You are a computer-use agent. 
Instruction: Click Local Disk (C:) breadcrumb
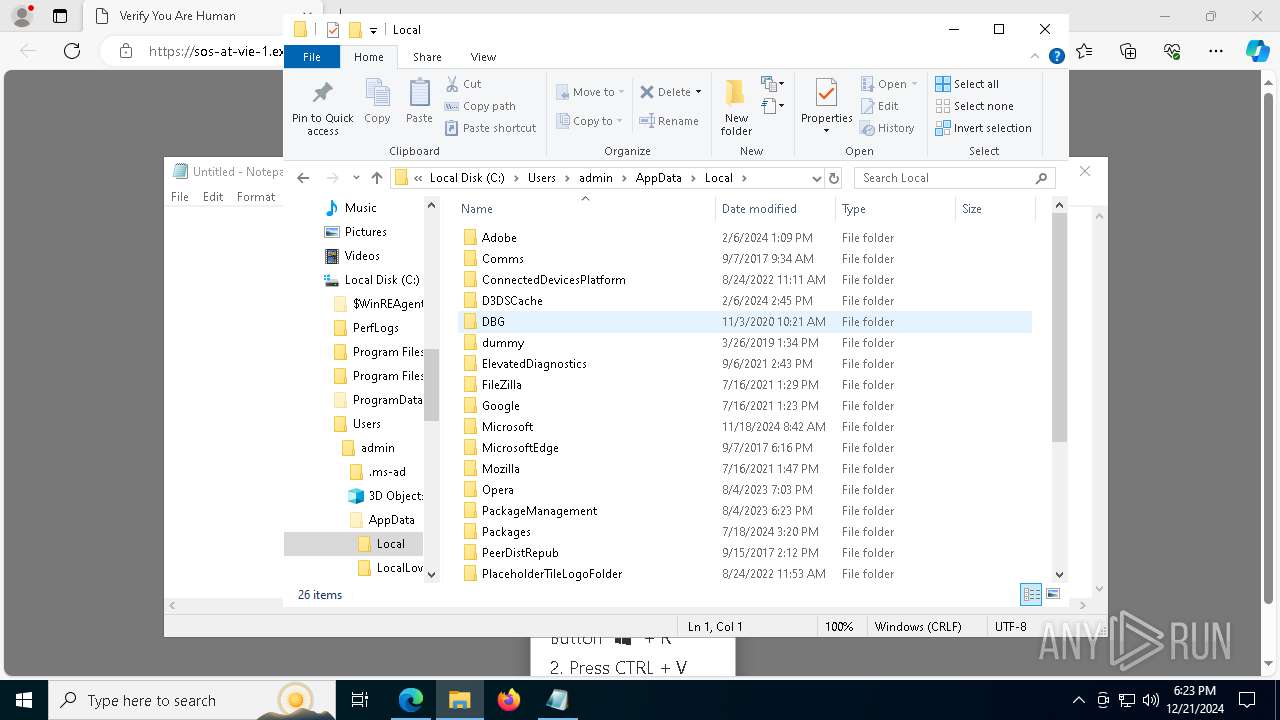[x=467, y=178]
